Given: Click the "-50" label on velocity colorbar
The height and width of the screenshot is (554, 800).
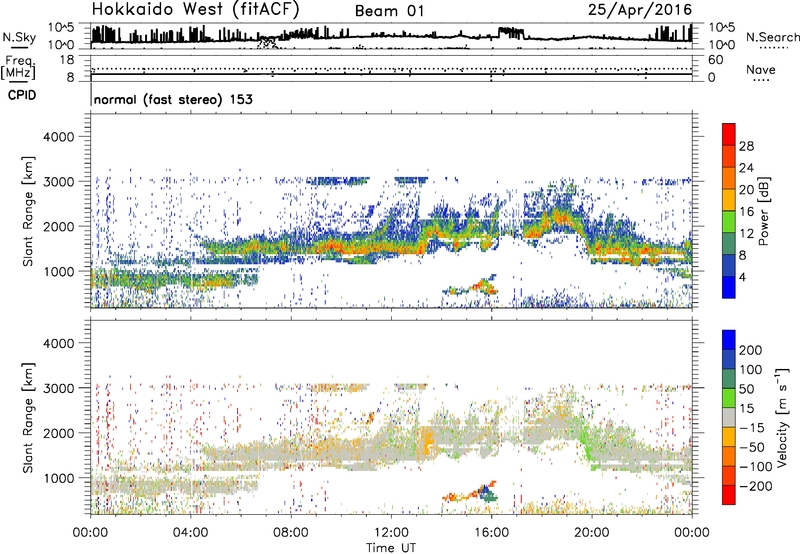Looking at the screenshot, I should (751, 447).
